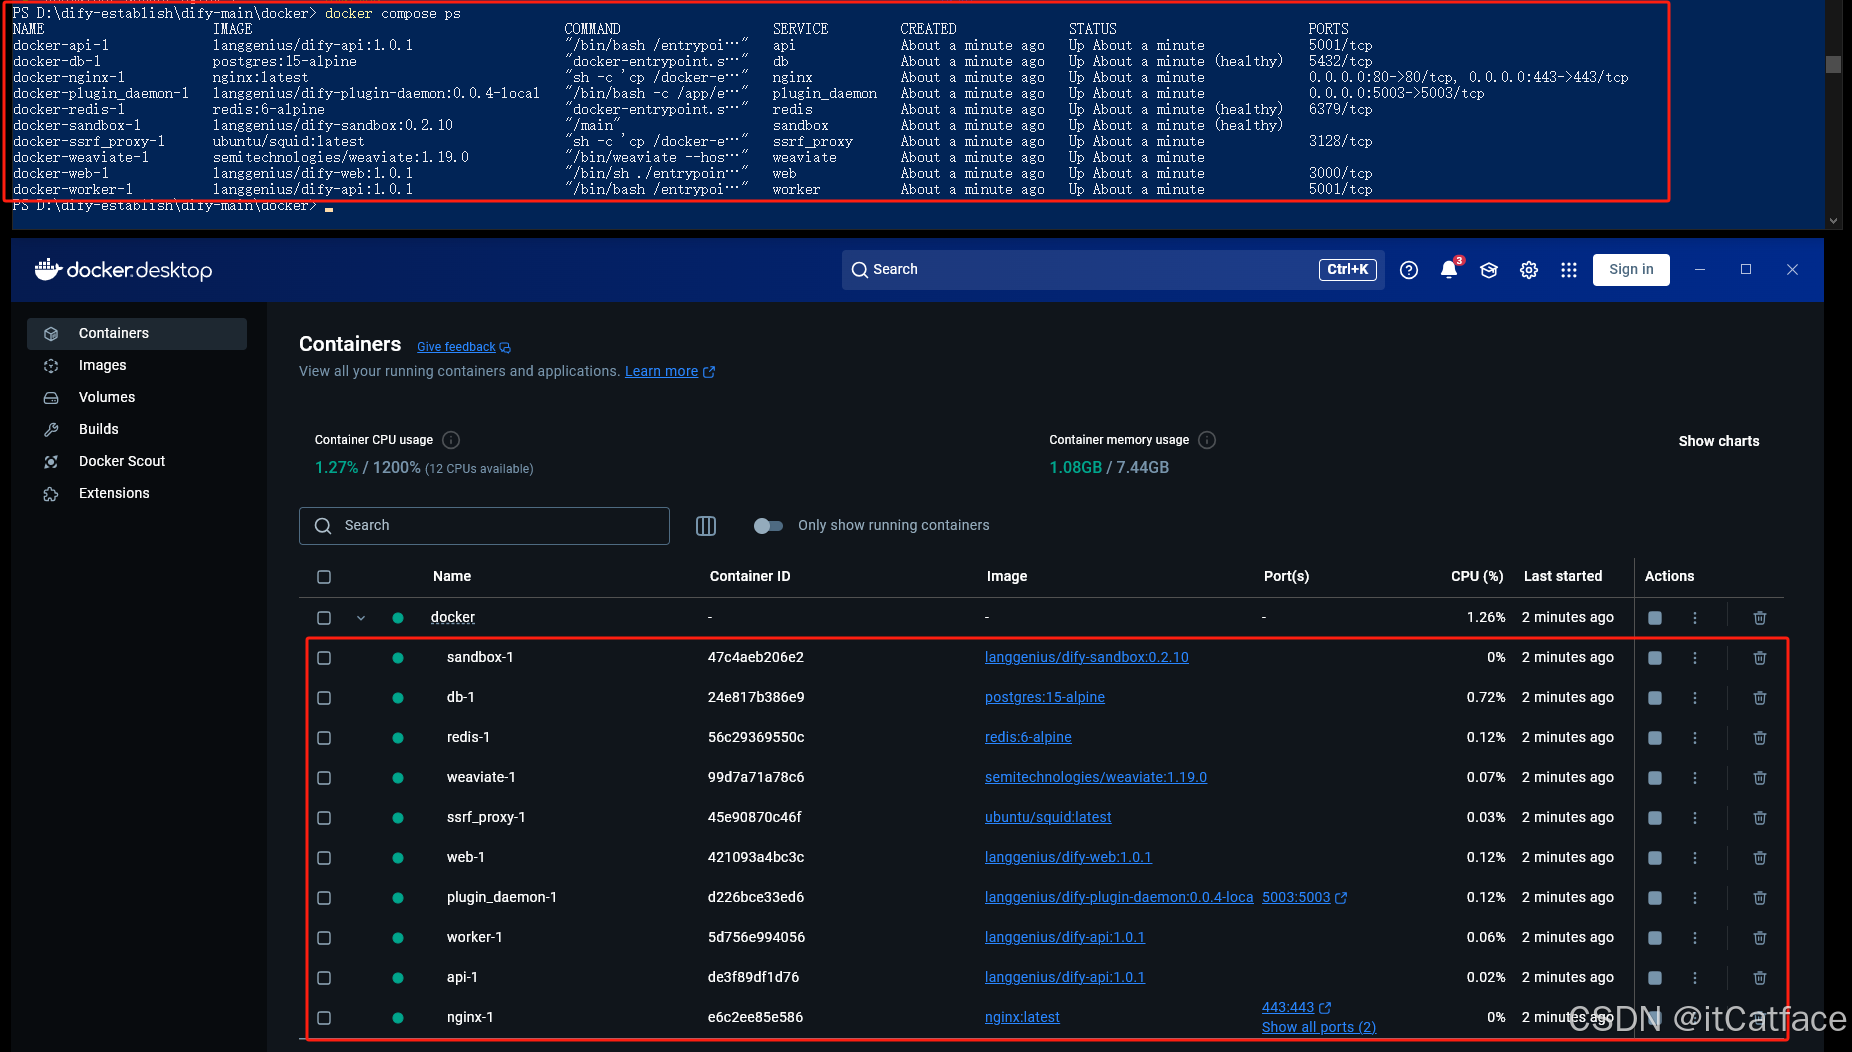The width and height of the screenshot is (1852, 1052).
Task: Open more actions for plugin_daemon-1
Action: click(x=1695, y=898)
